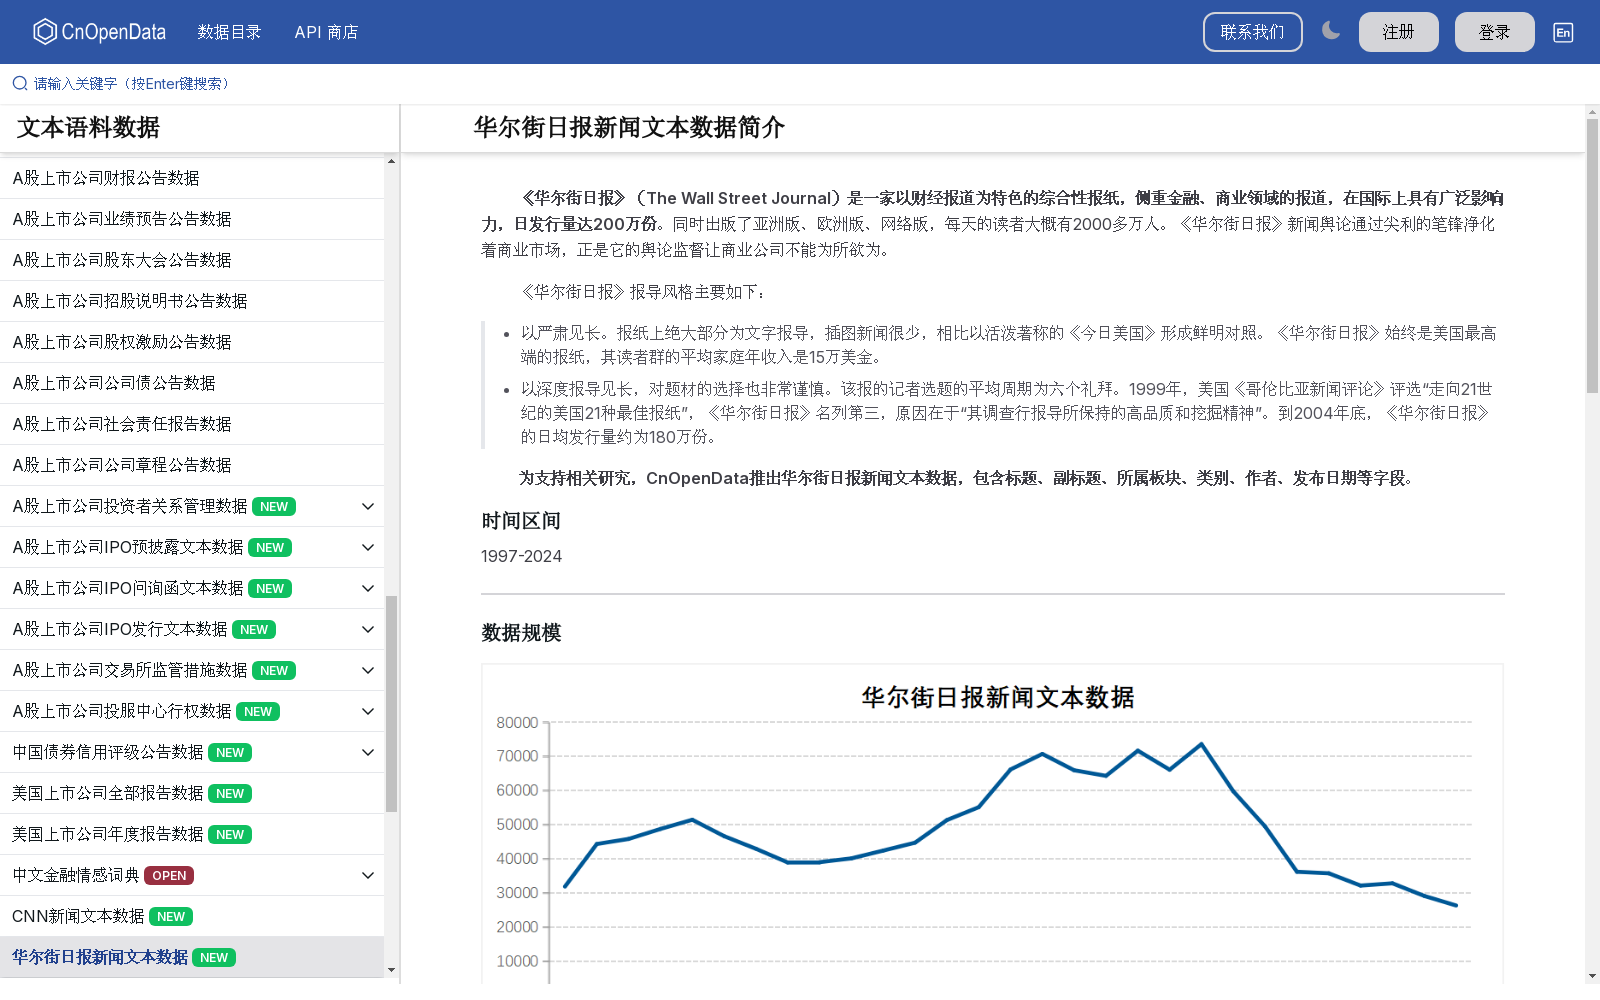Expand A股上市公司IPO预披露文本数据 chevron

click(x=368, y=547)
